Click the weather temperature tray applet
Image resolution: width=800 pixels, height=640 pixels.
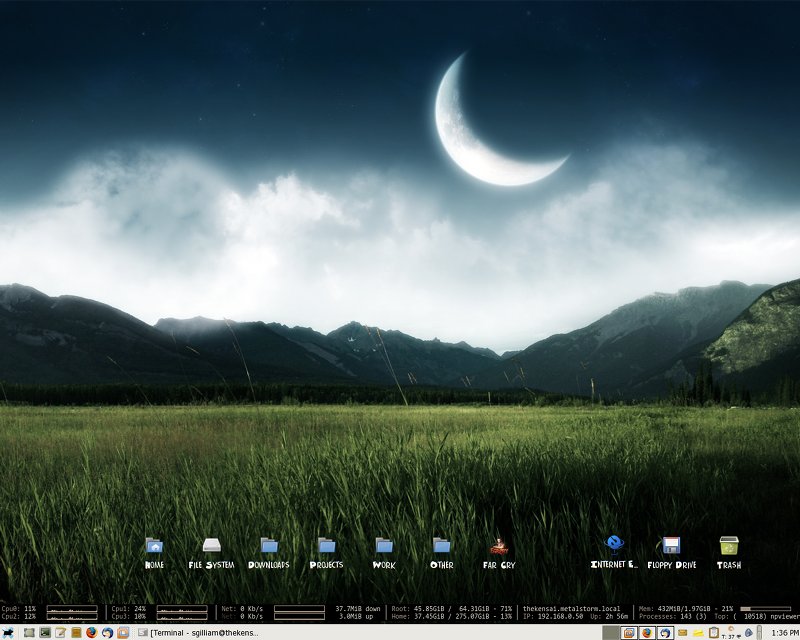731,633
